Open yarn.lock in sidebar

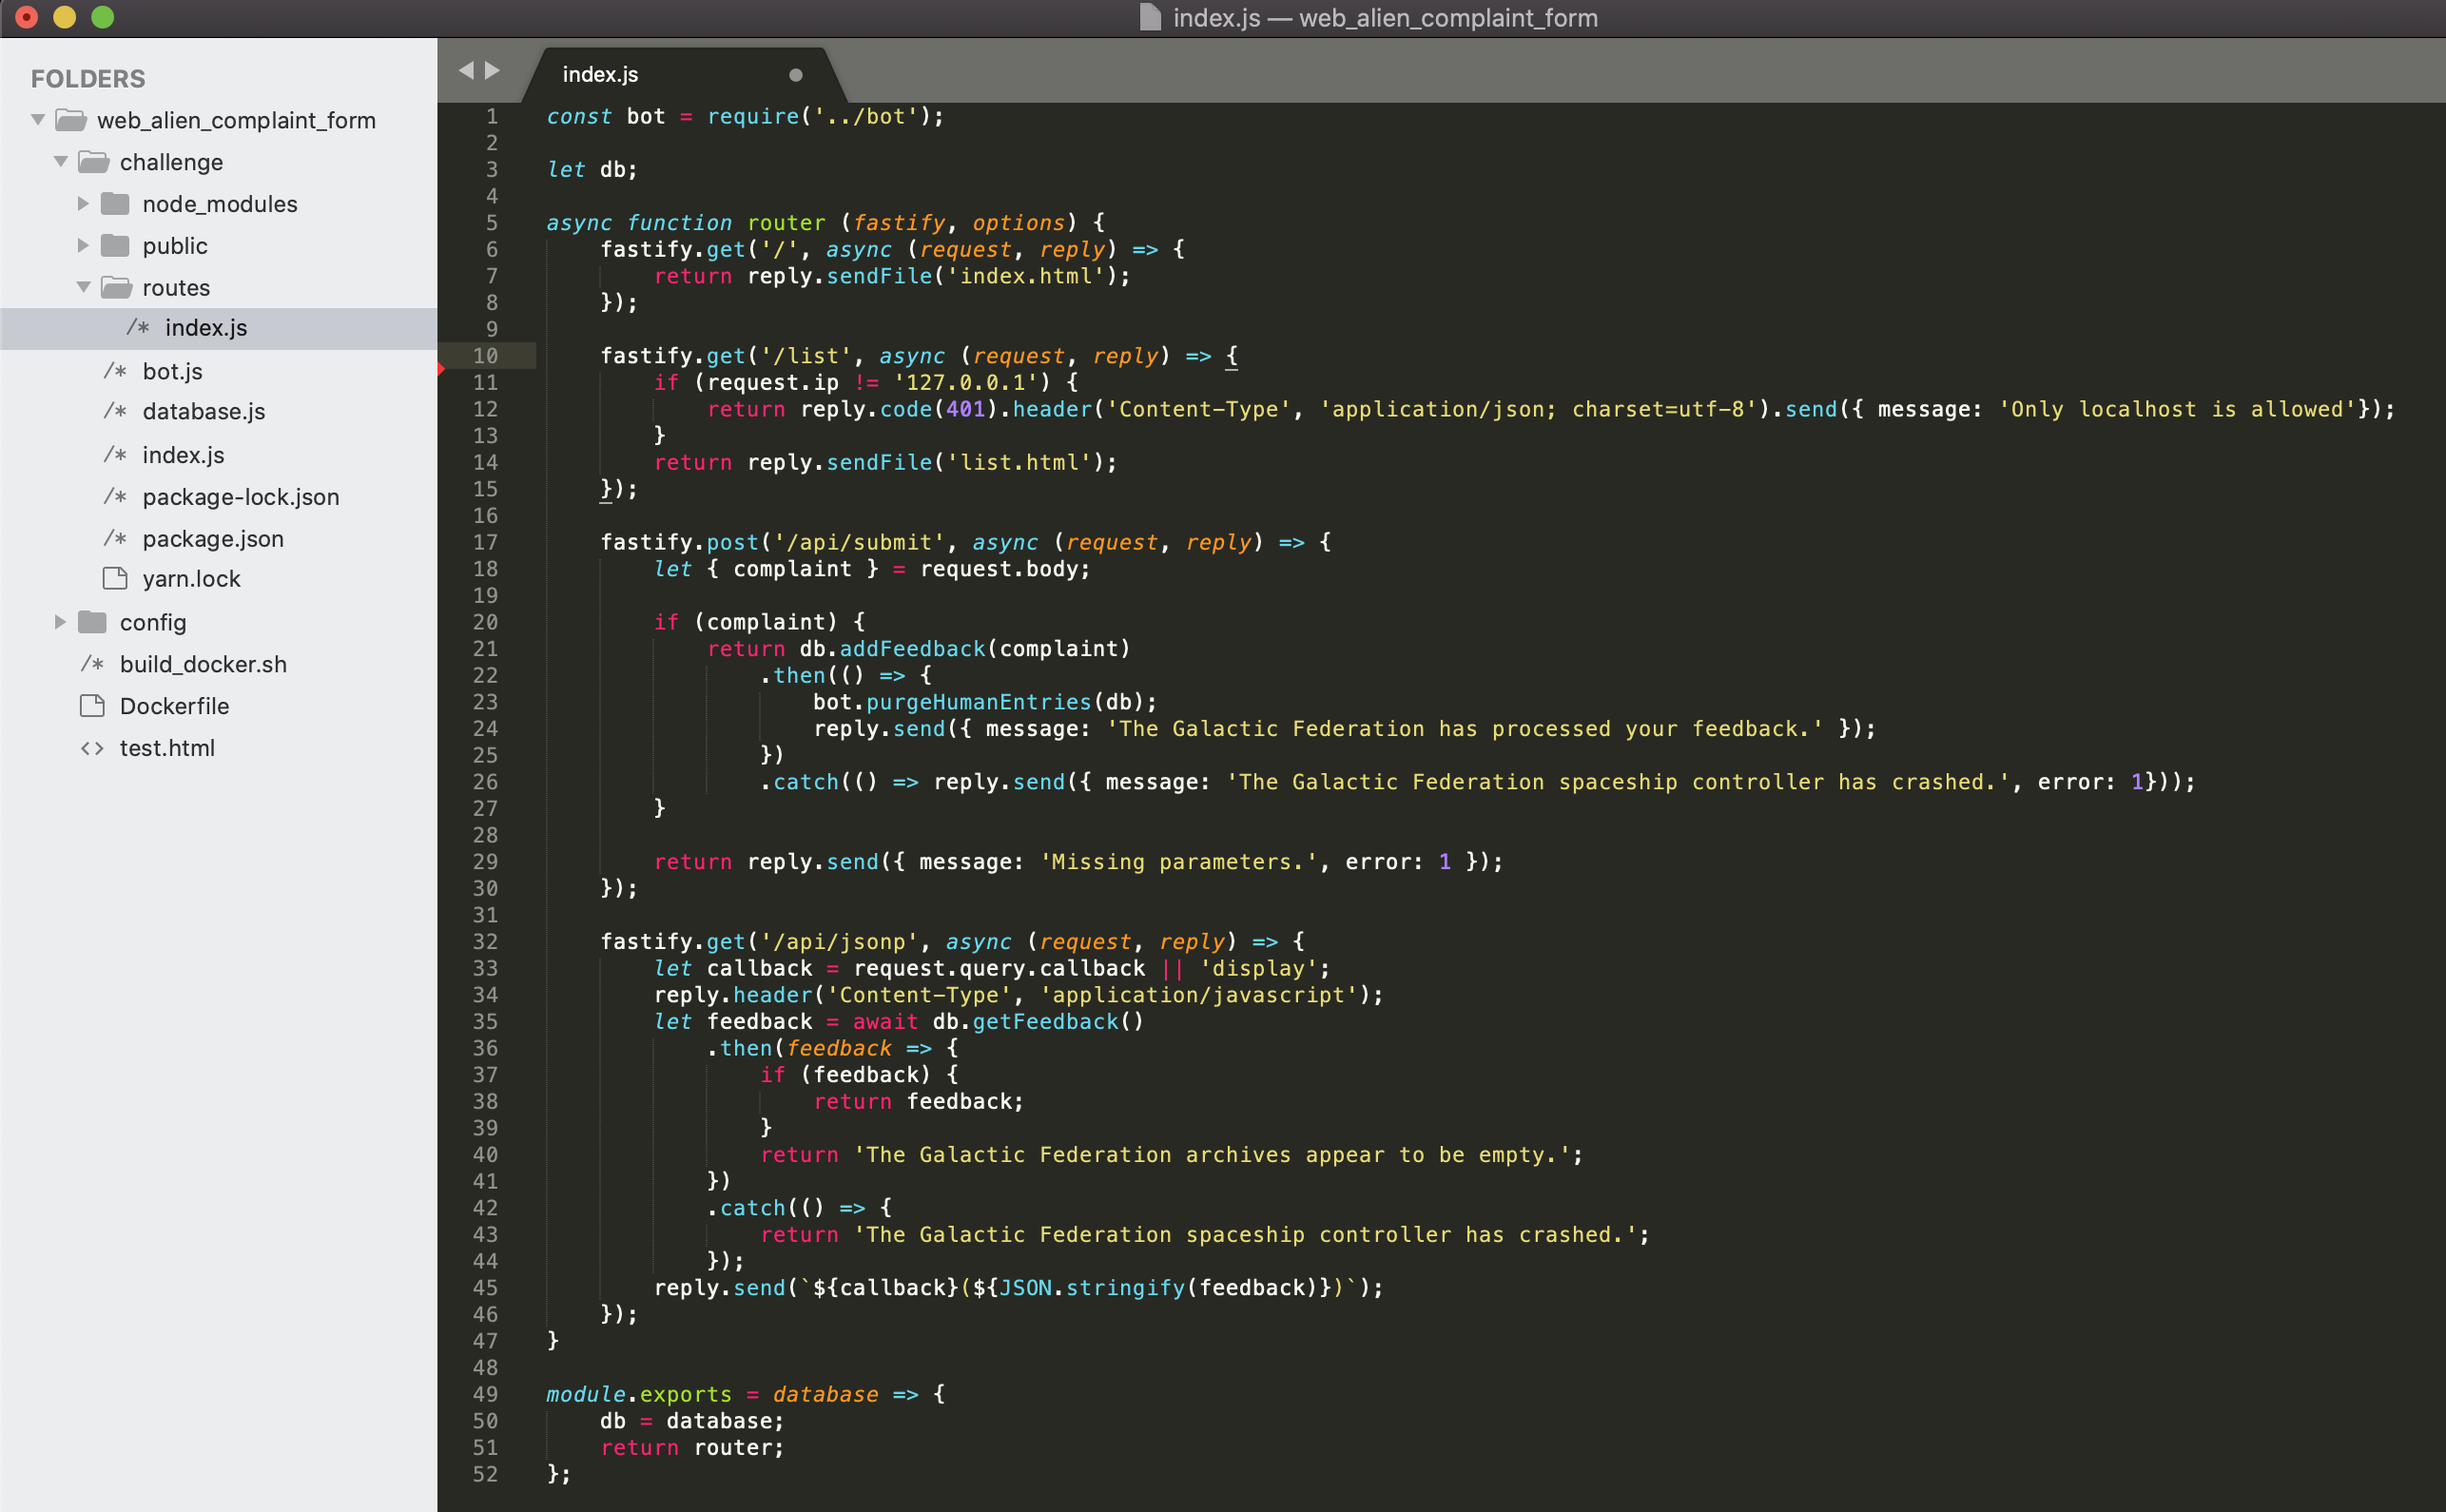[x=191, y=579]
